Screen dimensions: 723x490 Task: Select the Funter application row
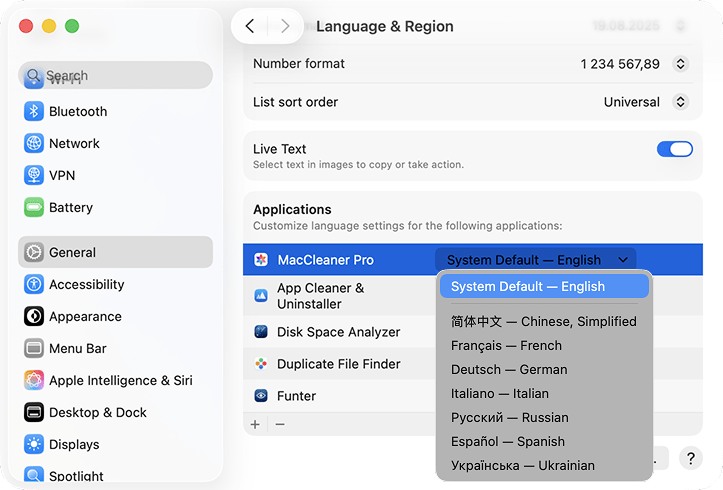(339, 396)
